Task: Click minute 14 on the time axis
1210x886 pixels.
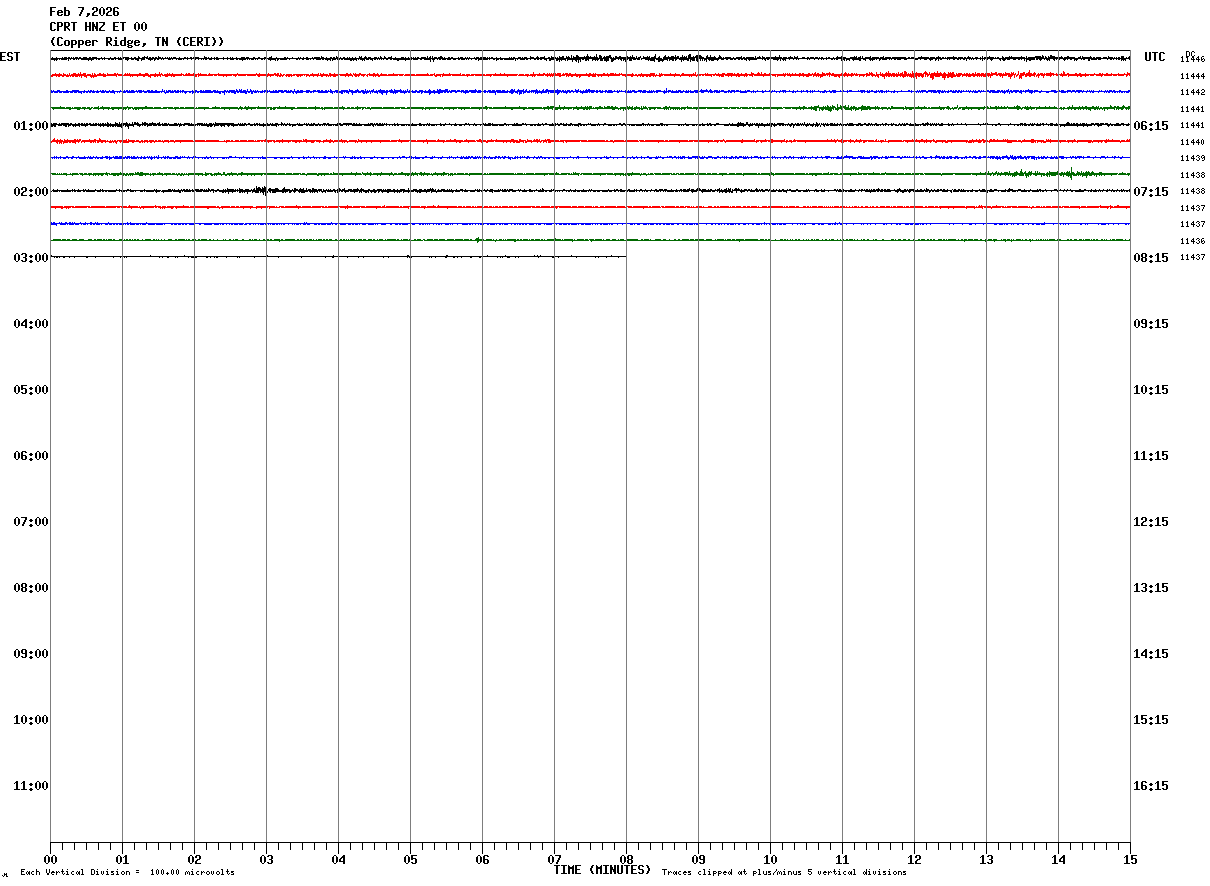Action: [x=1058, y=860]
